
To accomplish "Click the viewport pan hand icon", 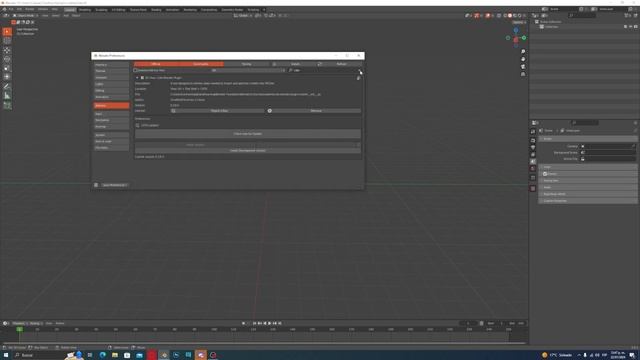I will pos(523,59).
